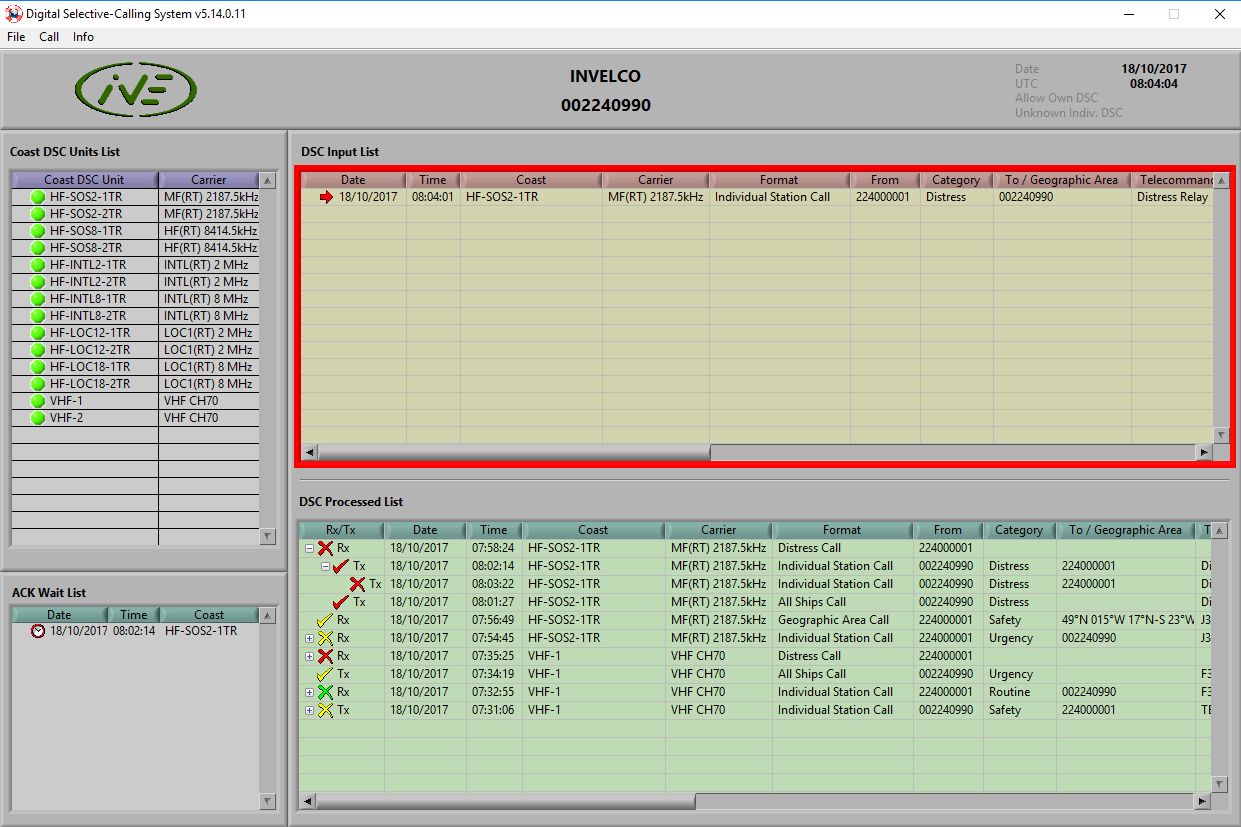Image resolution: width=1241 pixels, height=827 pixels.
Task: Click the green status LED for HF-INTL2-1TR
Action: 38,265
